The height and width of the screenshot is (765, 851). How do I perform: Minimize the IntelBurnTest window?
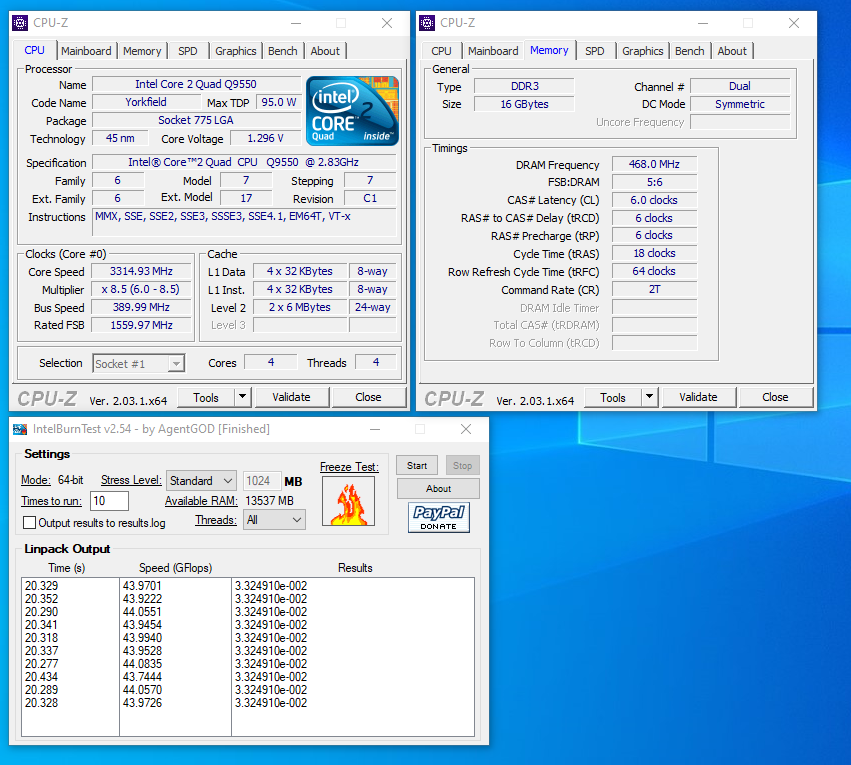(x=374, y=429)
